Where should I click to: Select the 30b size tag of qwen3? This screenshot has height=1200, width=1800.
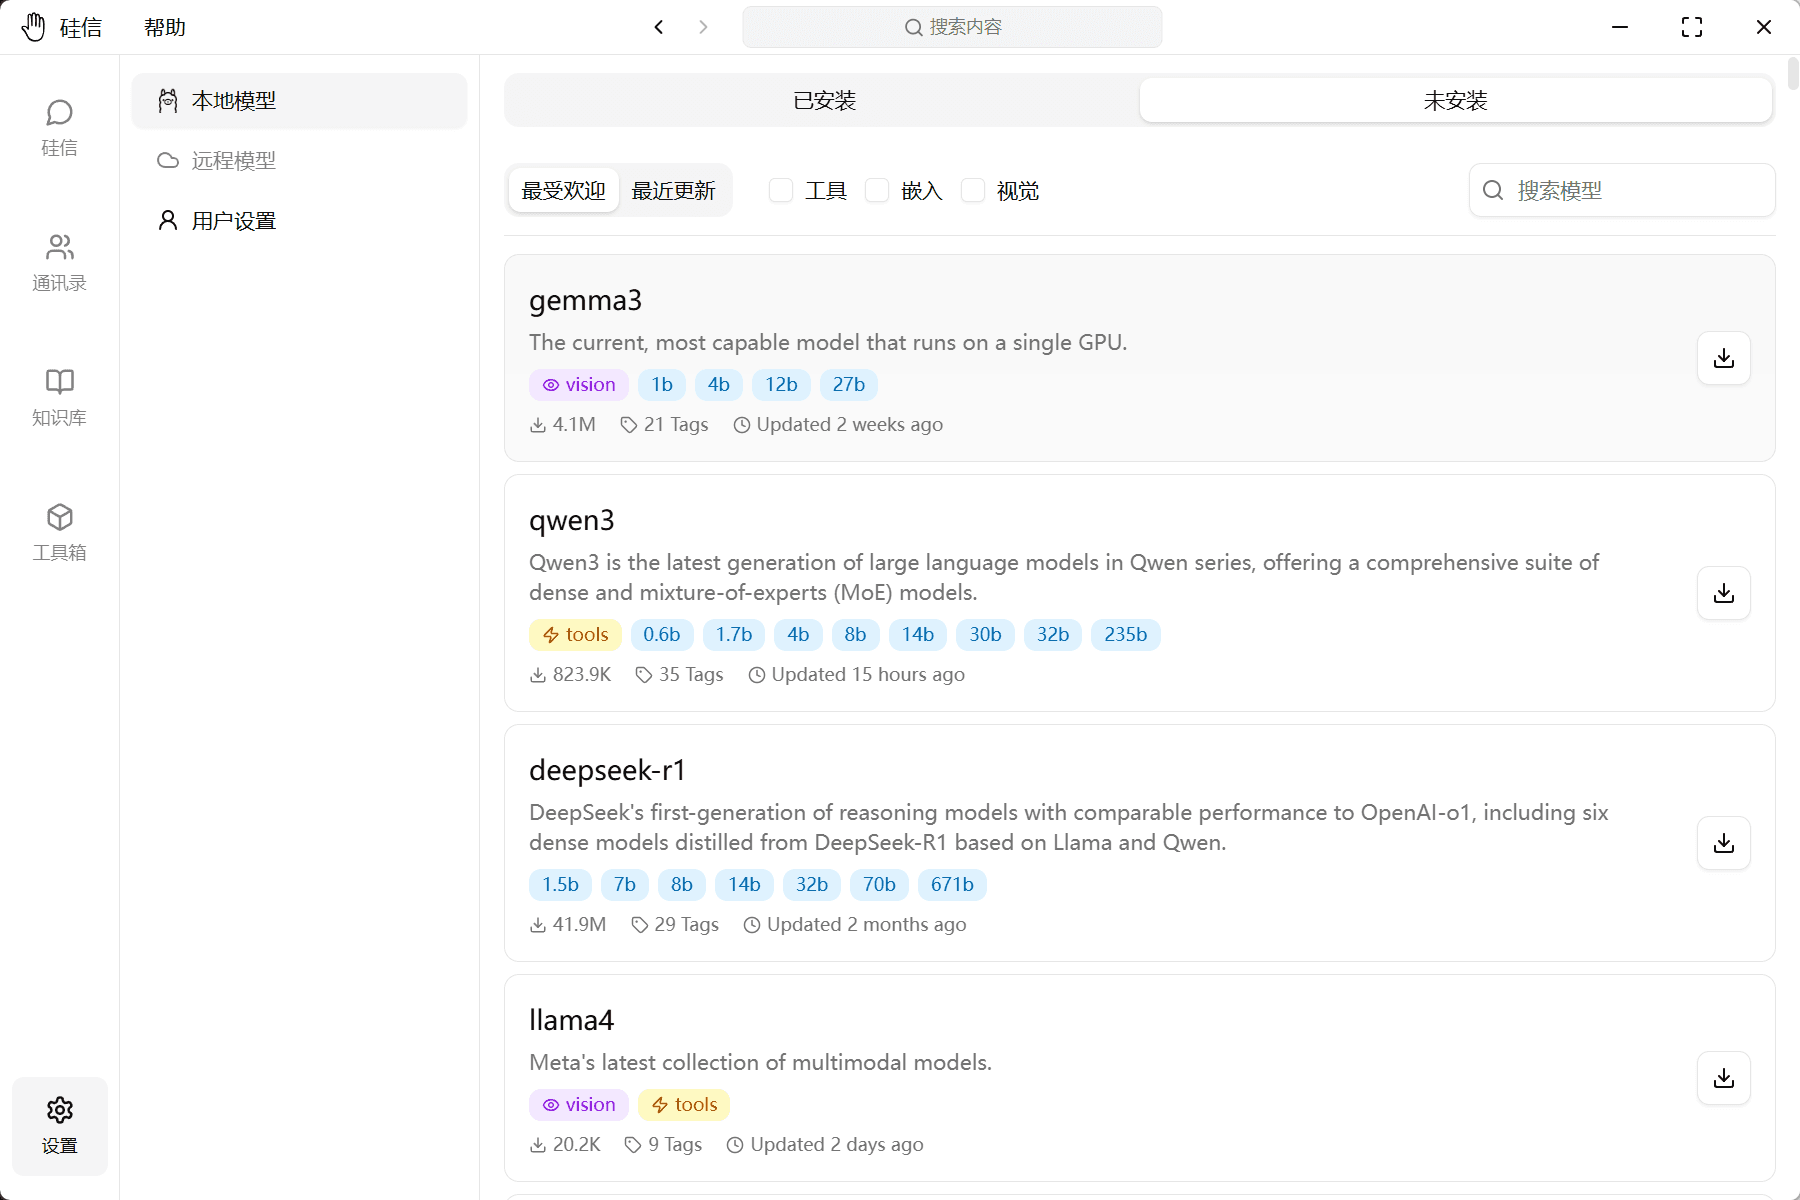pyautogui.click(x=985, y=635)
